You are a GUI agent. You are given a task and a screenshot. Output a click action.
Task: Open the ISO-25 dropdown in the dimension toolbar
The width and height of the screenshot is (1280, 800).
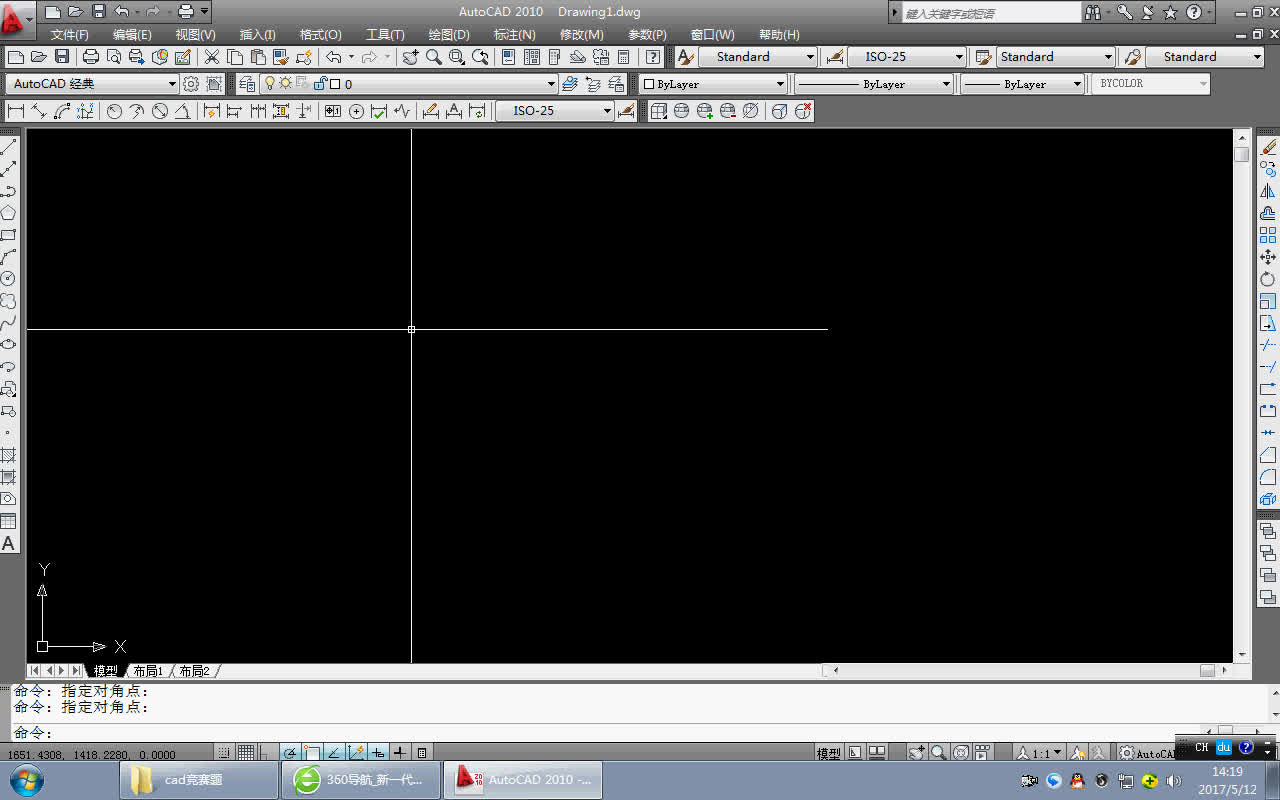tap(555, 111)
